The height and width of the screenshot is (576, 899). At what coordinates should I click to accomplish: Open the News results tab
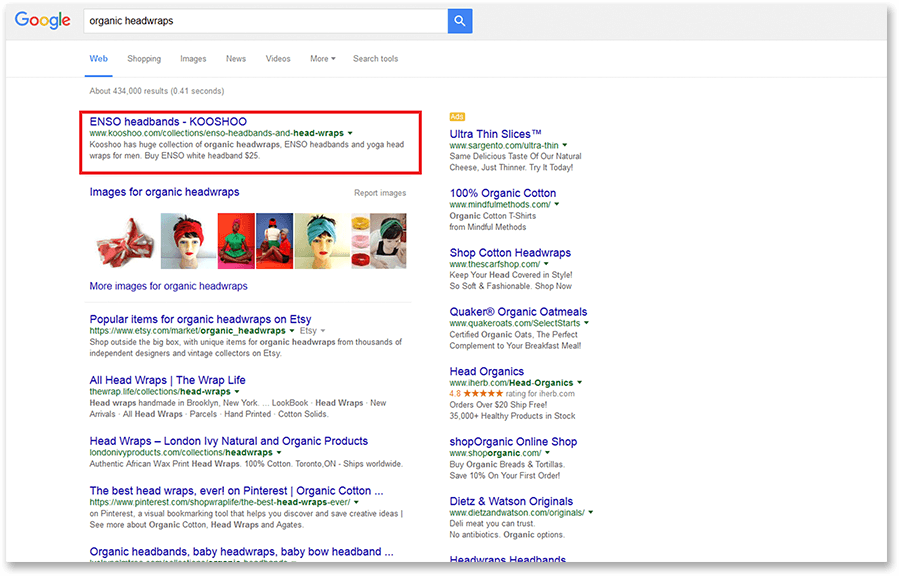click(x=236, y=59)
